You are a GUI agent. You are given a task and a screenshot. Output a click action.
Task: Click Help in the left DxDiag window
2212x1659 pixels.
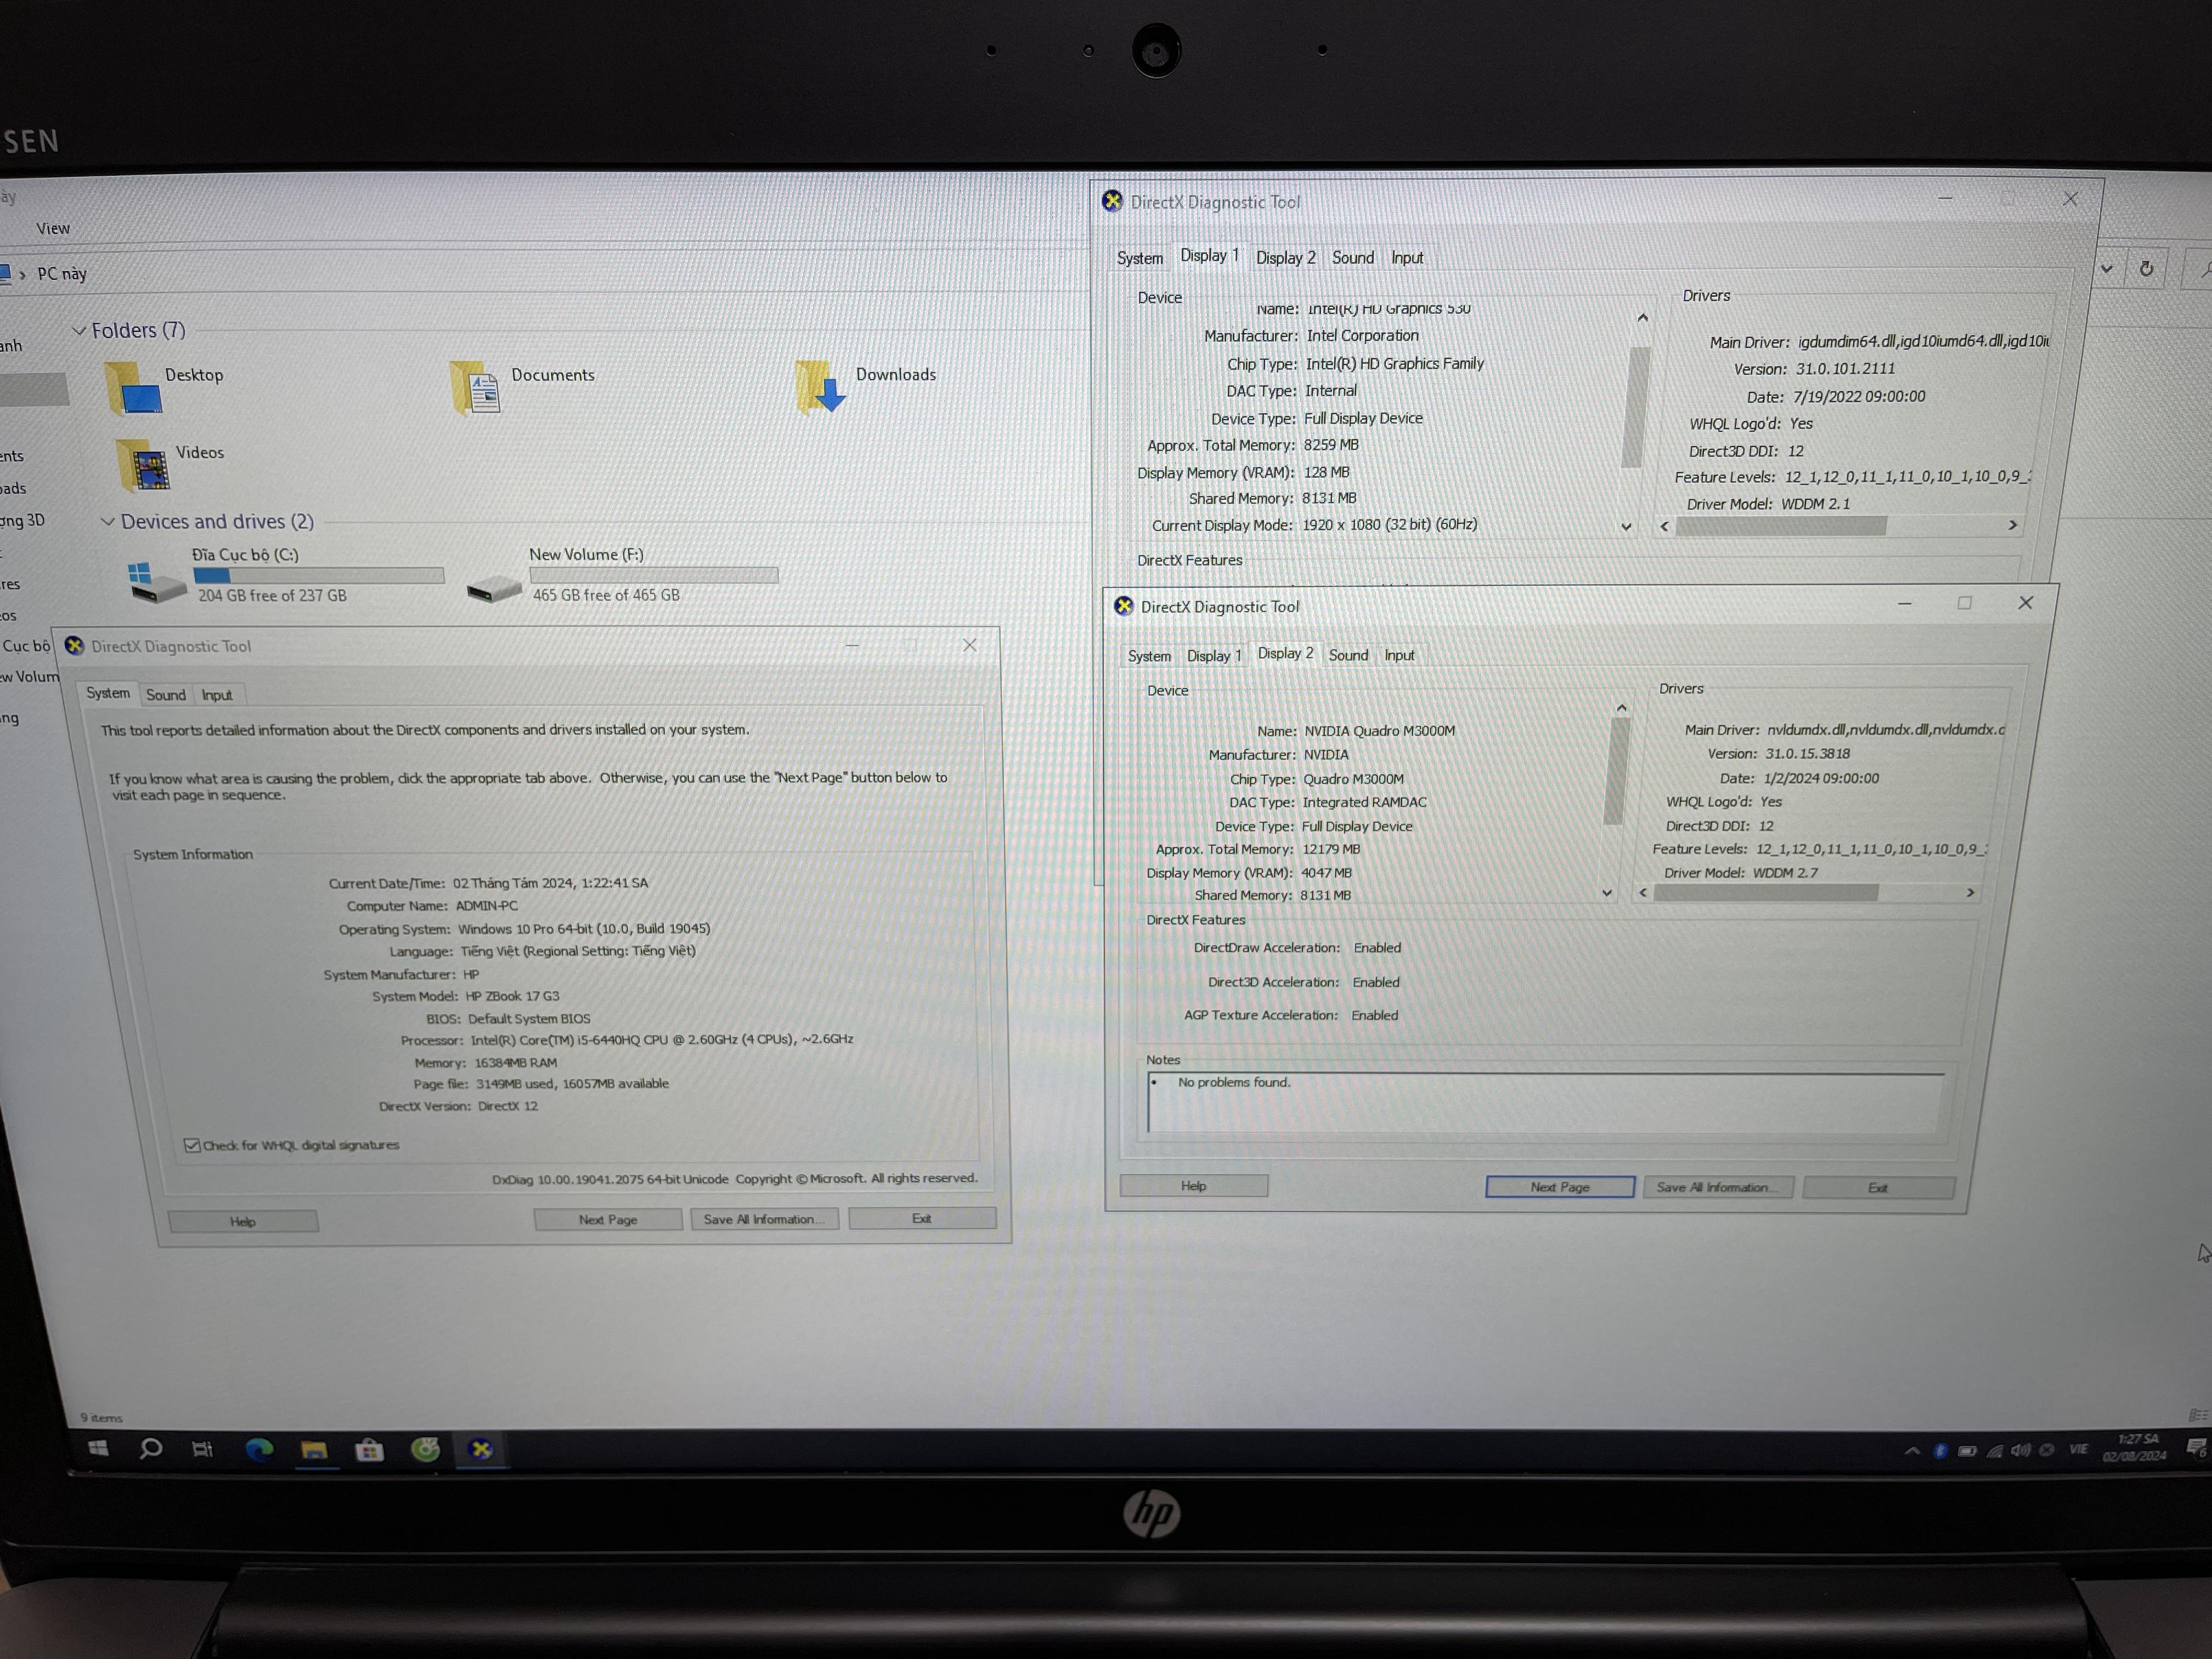(x=243, y=1222)
